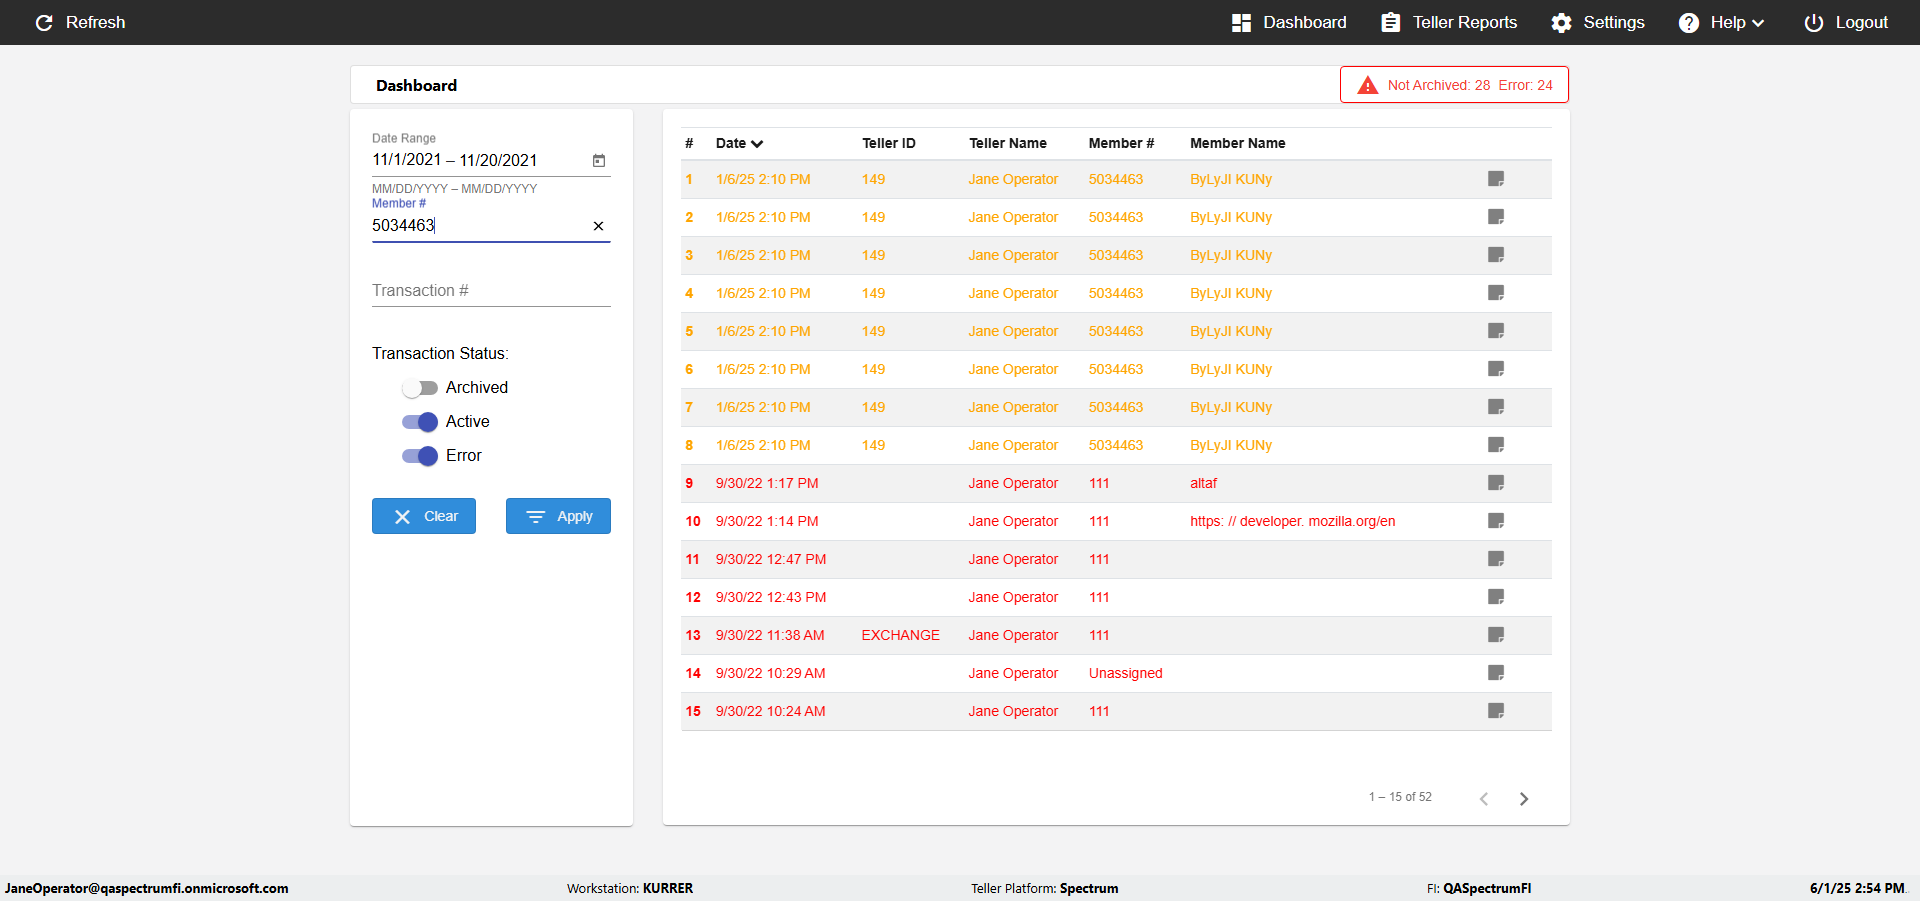Screen dimensions: 1920x901
Task: Clear the Member # field with X icon
Action: click(598, 226)
